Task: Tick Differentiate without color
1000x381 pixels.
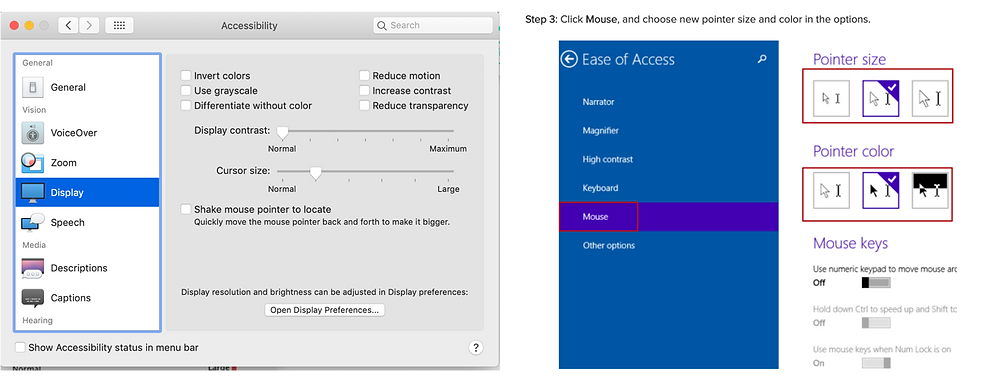Action: (186, 105)
